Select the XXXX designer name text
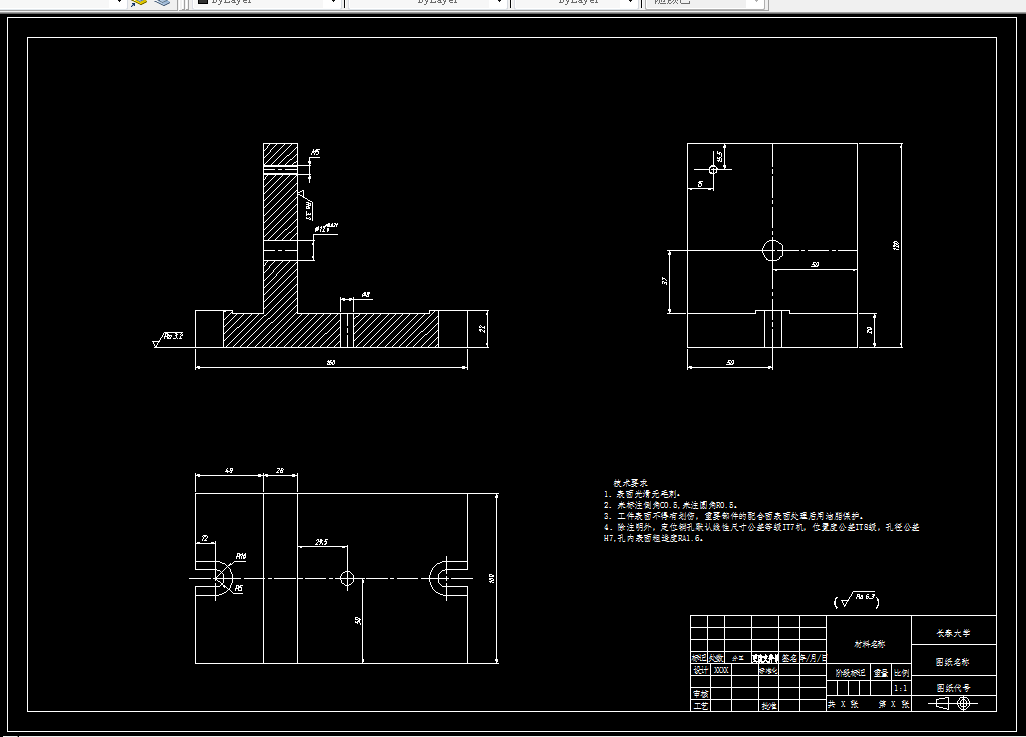Viewport: 1026px width, 737px height. click(x=720, y=670)
